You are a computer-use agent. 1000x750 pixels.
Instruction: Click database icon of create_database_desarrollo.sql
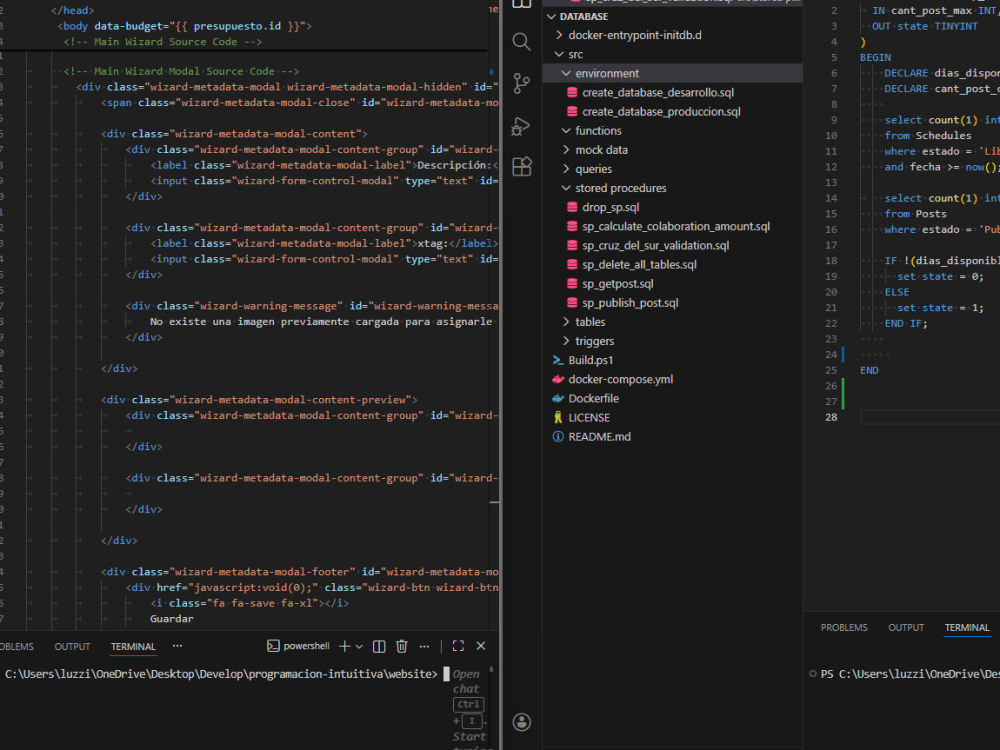(572, 92)
